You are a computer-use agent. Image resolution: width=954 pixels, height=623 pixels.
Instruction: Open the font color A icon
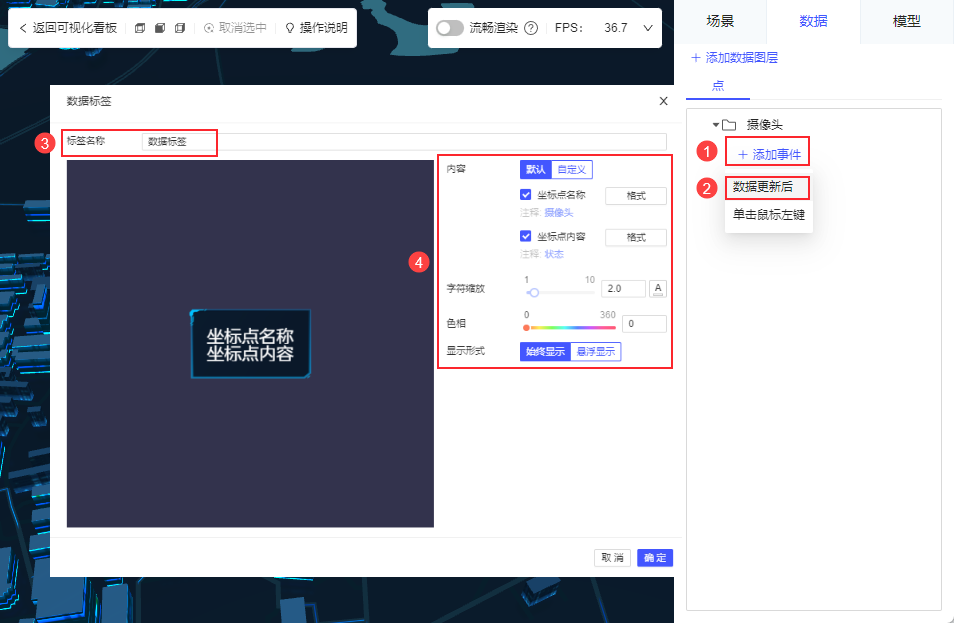click(x=658, y=288)
